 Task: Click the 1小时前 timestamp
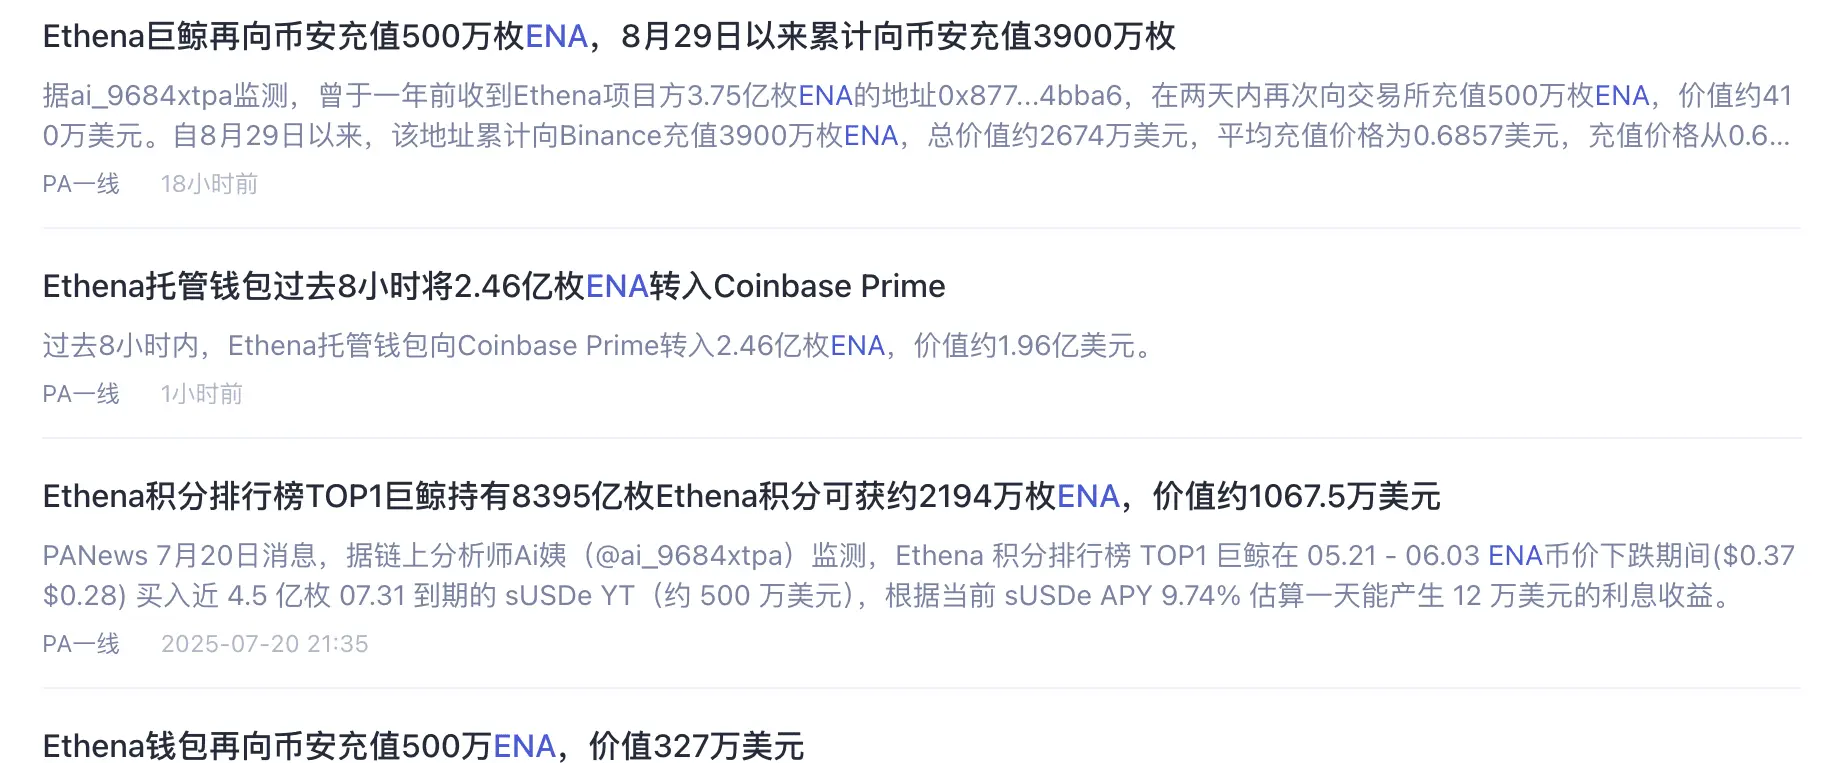pos(202,394)
